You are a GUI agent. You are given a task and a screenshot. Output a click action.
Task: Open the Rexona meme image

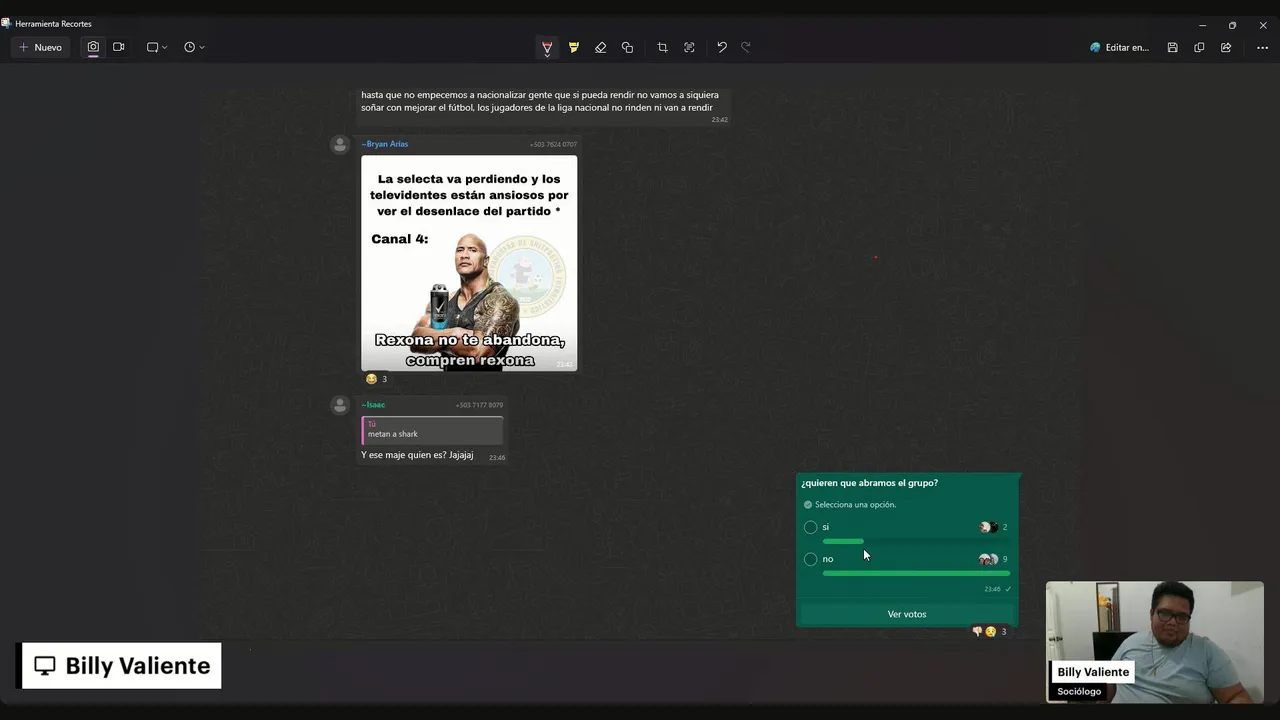point(469,263)
